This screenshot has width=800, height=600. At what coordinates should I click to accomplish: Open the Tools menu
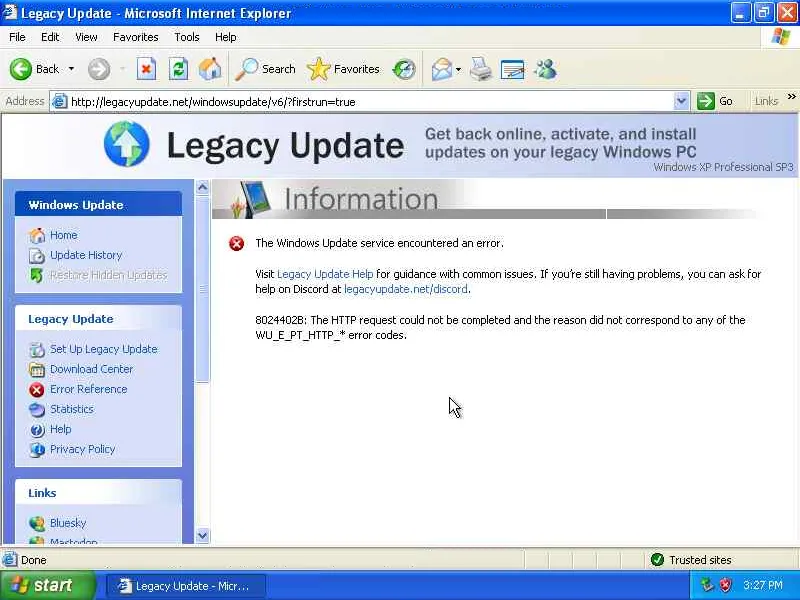click(187, 37)
